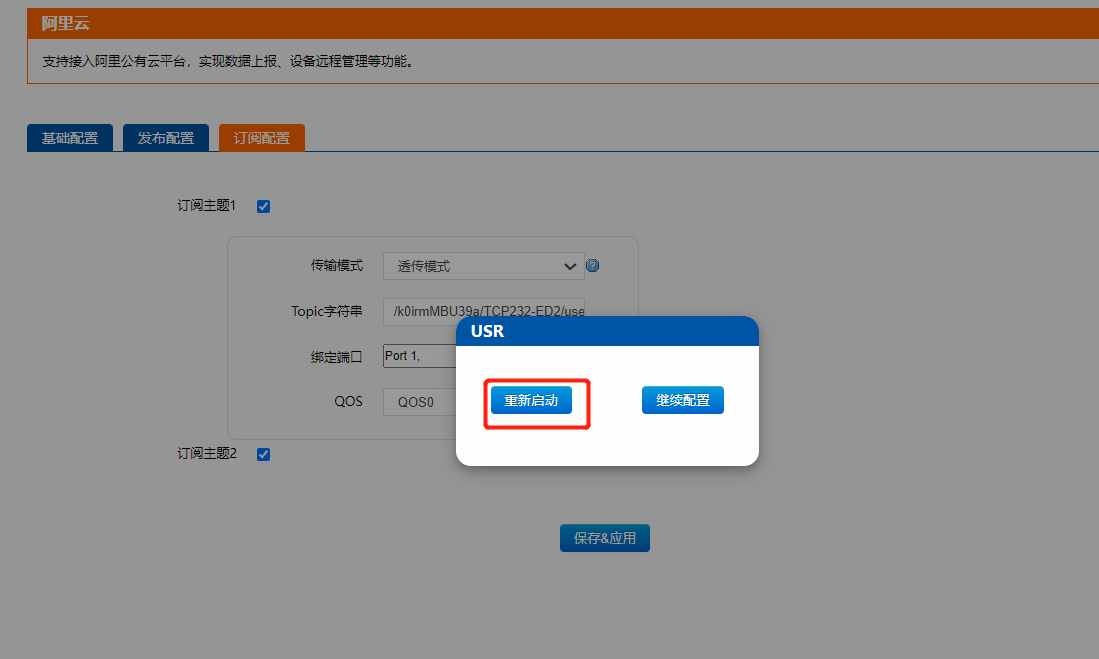Click the USR dialog title bar
1099x659 pixels.
click(607, 331)
